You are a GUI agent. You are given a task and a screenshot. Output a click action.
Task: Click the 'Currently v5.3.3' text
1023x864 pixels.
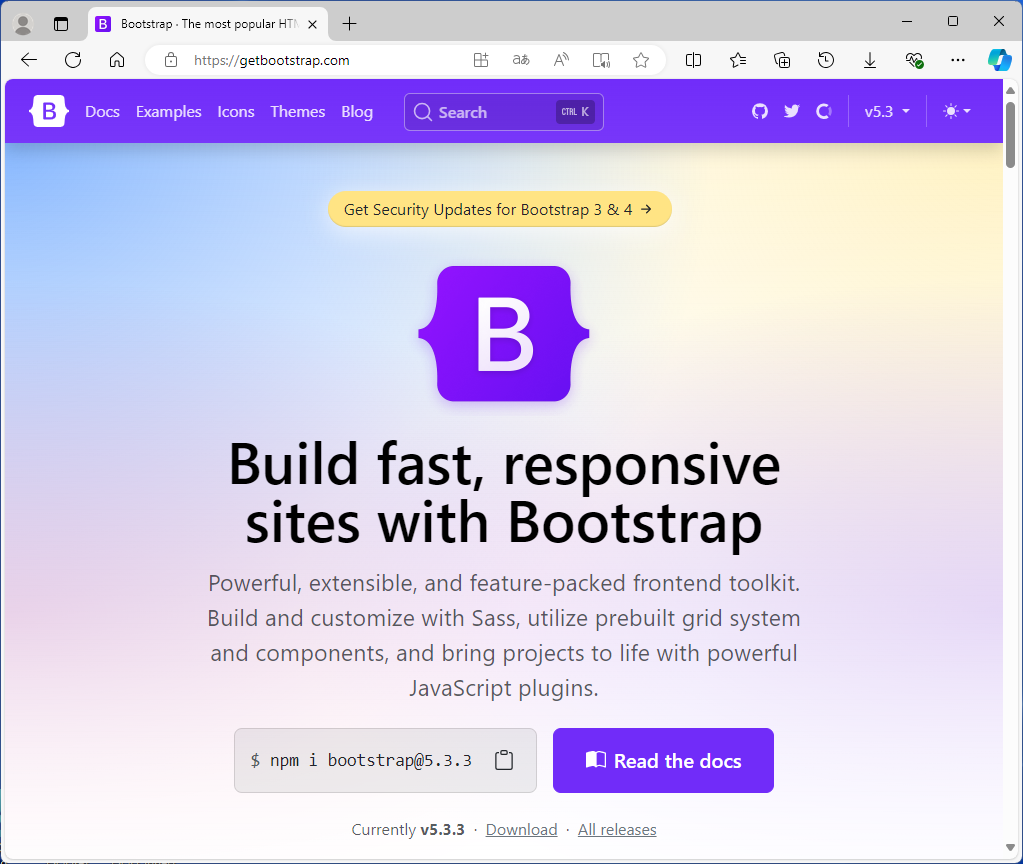408,829
